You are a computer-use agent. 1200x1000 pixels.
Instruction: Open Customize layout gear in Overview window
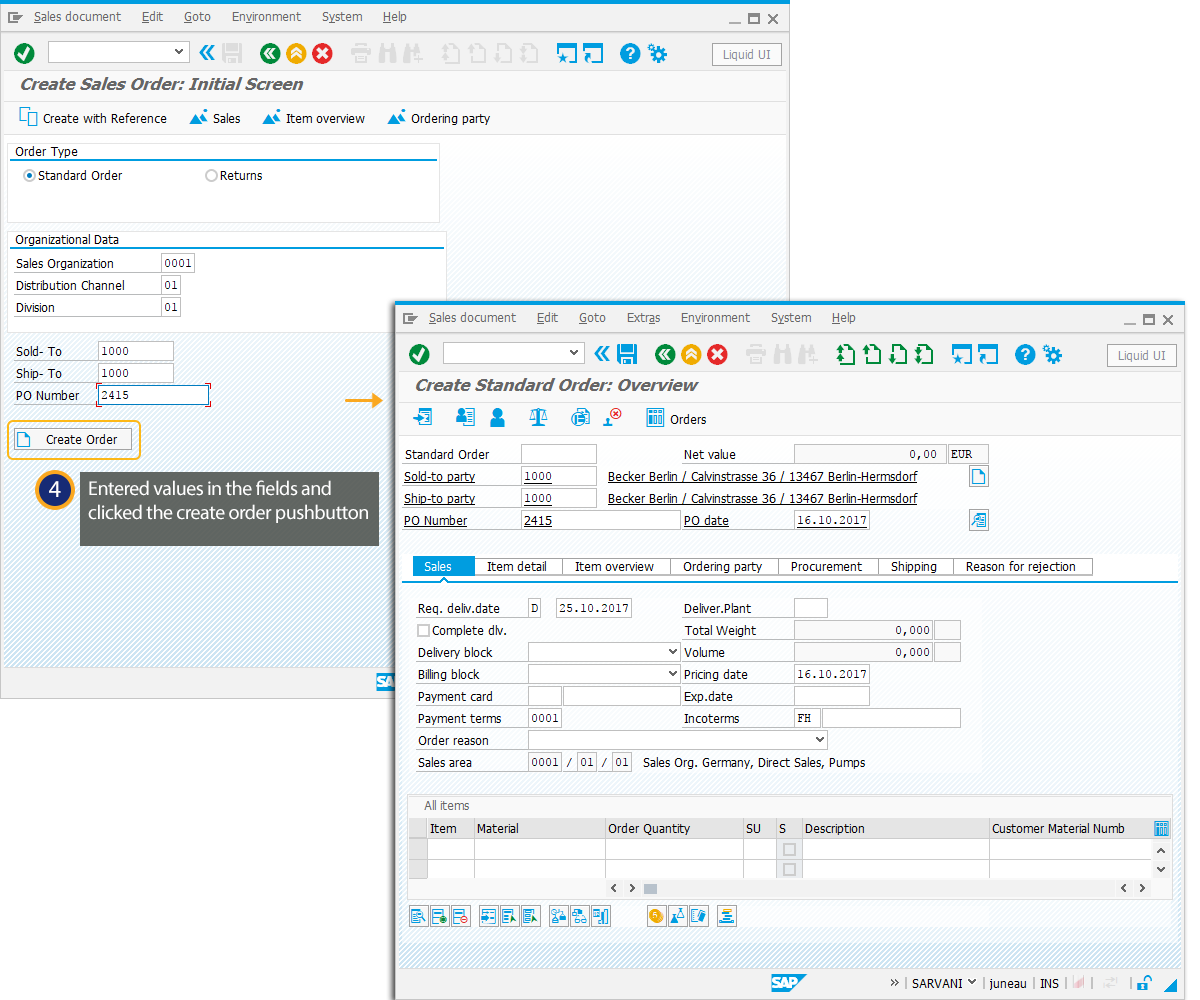coord(1052,354)
